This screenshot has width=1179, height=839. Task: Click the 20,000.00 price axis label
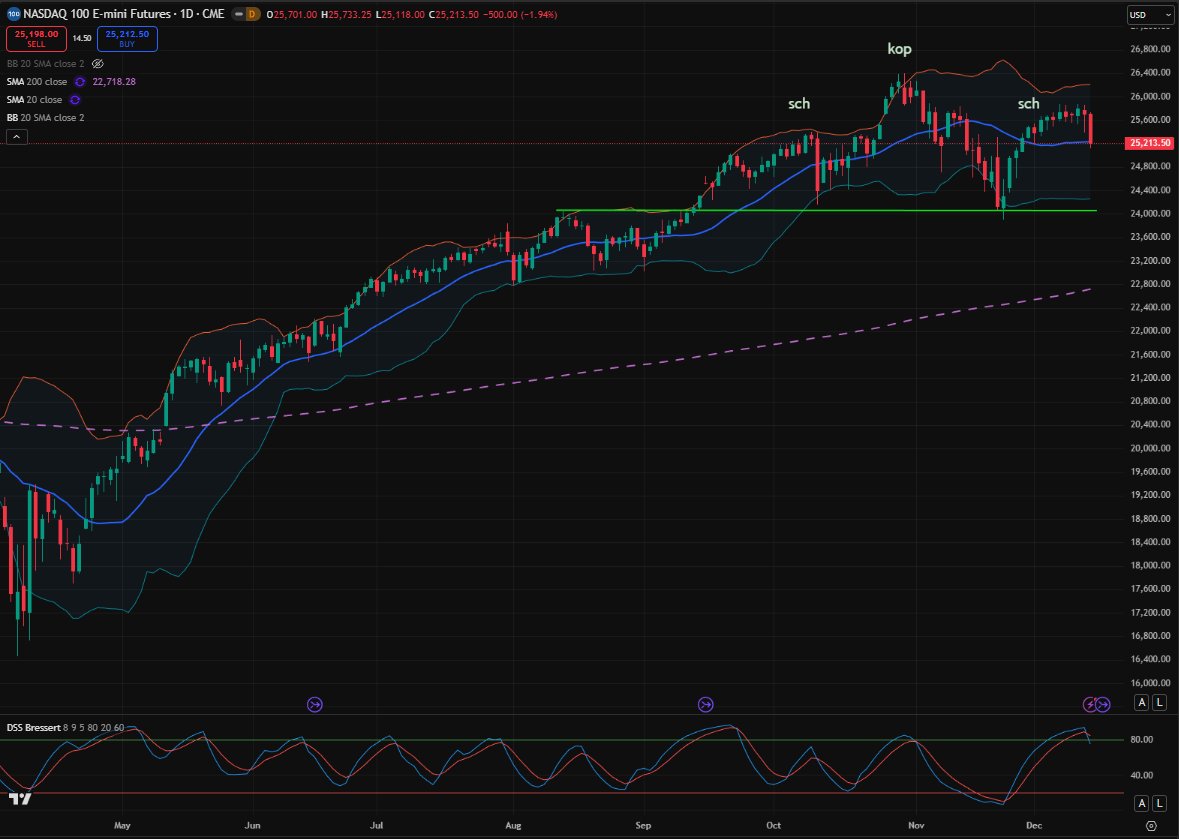tap(1150, 448)
